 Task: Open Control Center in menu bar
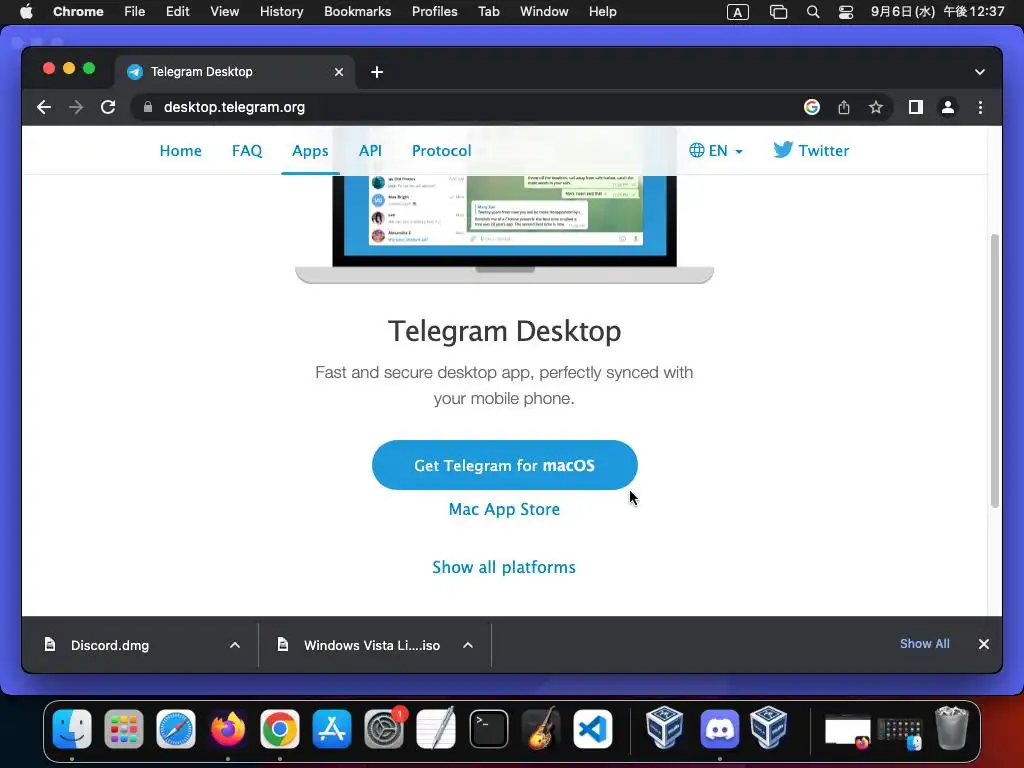(846, 12)
